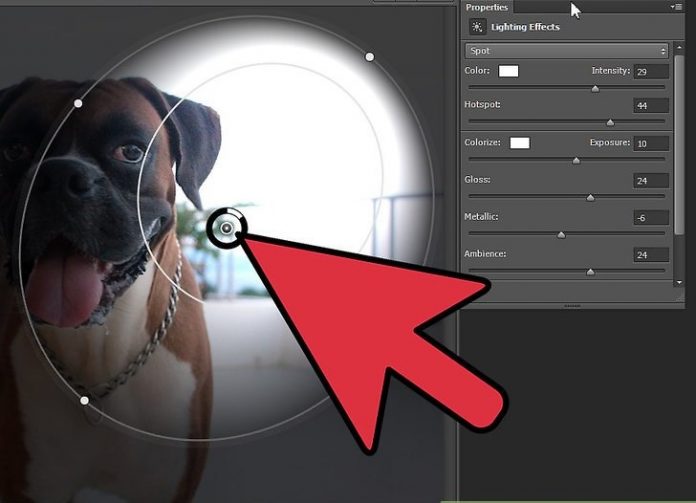Click the Metallic value field

coord(651,218)
